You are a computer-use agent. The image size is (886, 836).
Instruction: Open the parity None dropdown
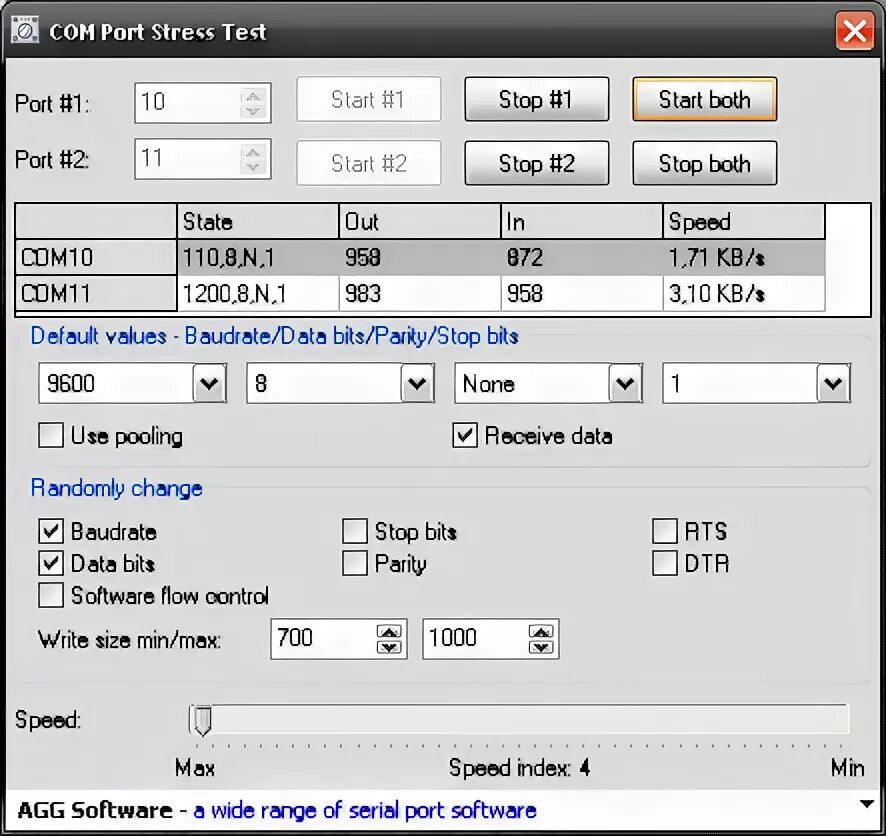(626, 384)
